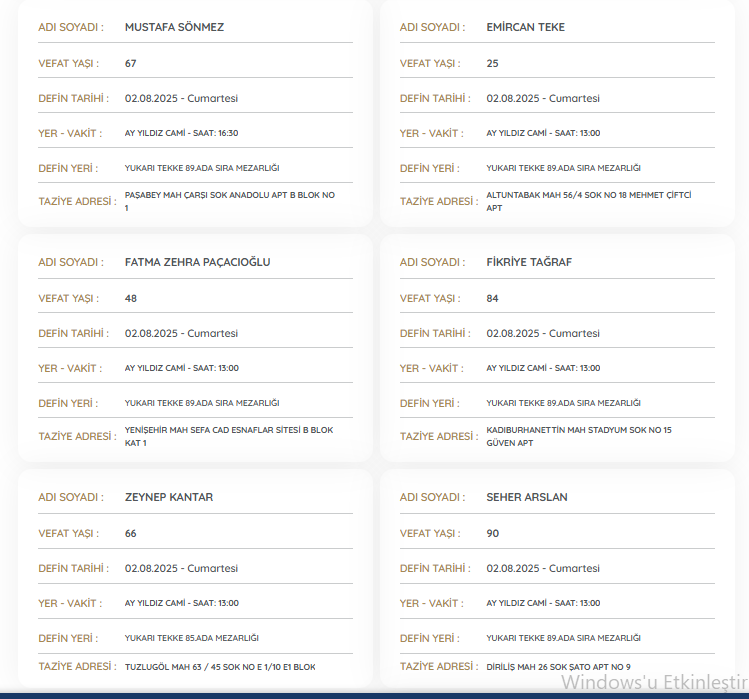Screen dimensions: 749x699
Task: Click the Ay Yıldız Cami 16:30 time
Action: click(x=181, y=133)
